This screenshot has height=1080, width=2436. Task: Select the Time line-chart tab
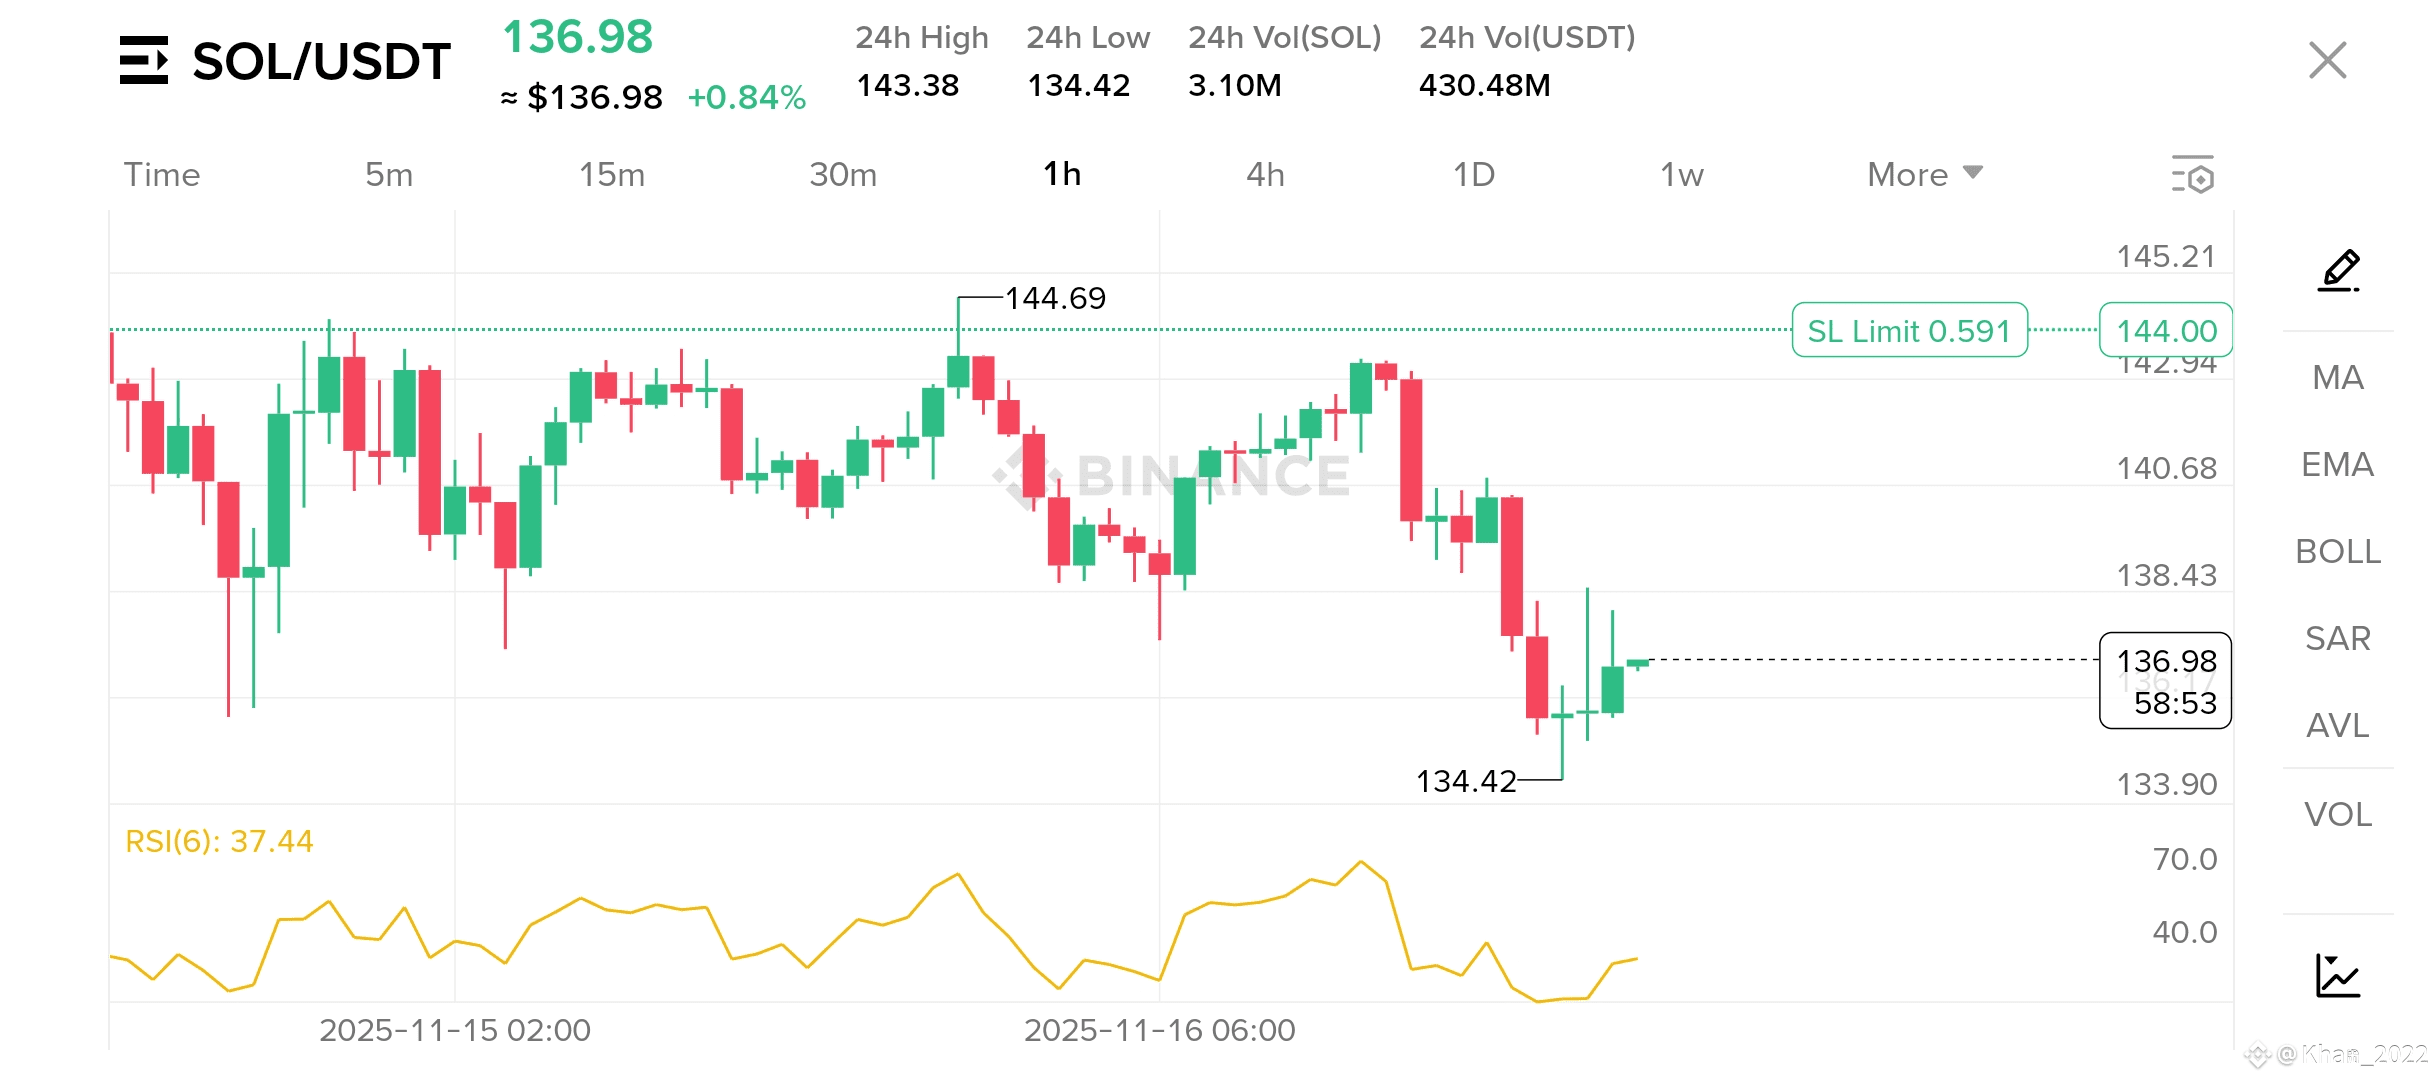click(162, 175)
